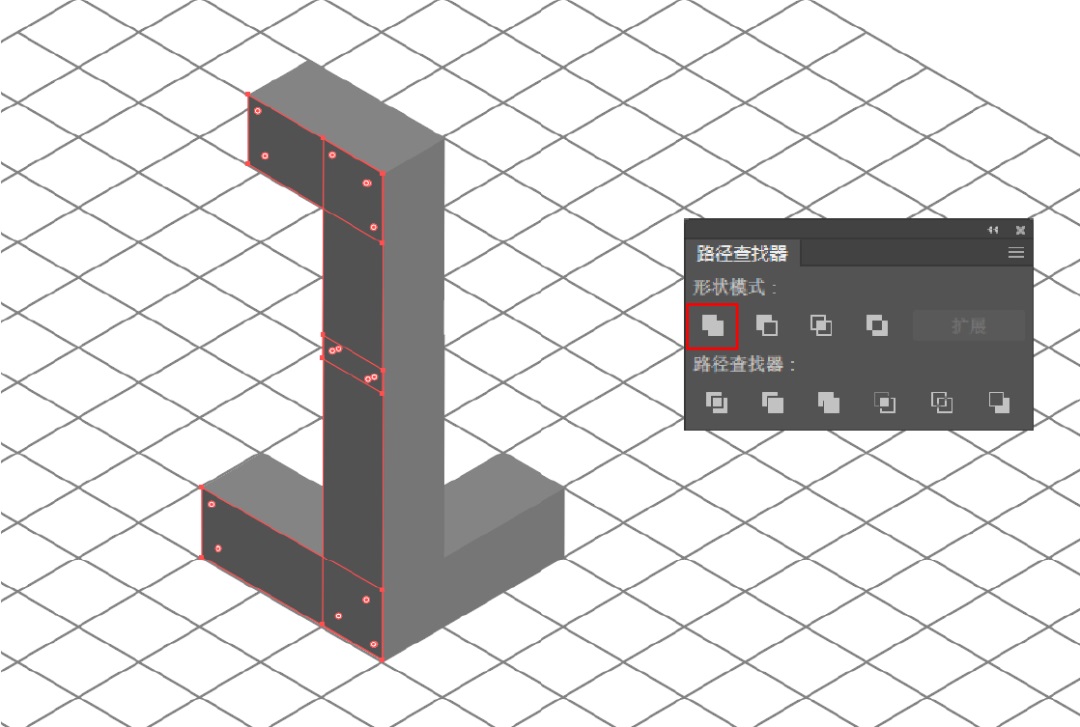
Task: Apply the Intersect shape mode icon
Action: (x=821, y=325)
